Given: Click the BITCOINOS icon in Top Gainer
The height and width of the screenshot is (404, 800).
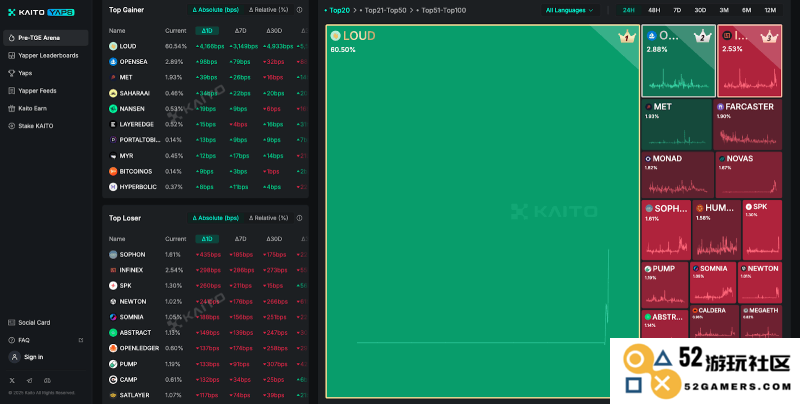Looking at the screenshot, I should [113, 171].
